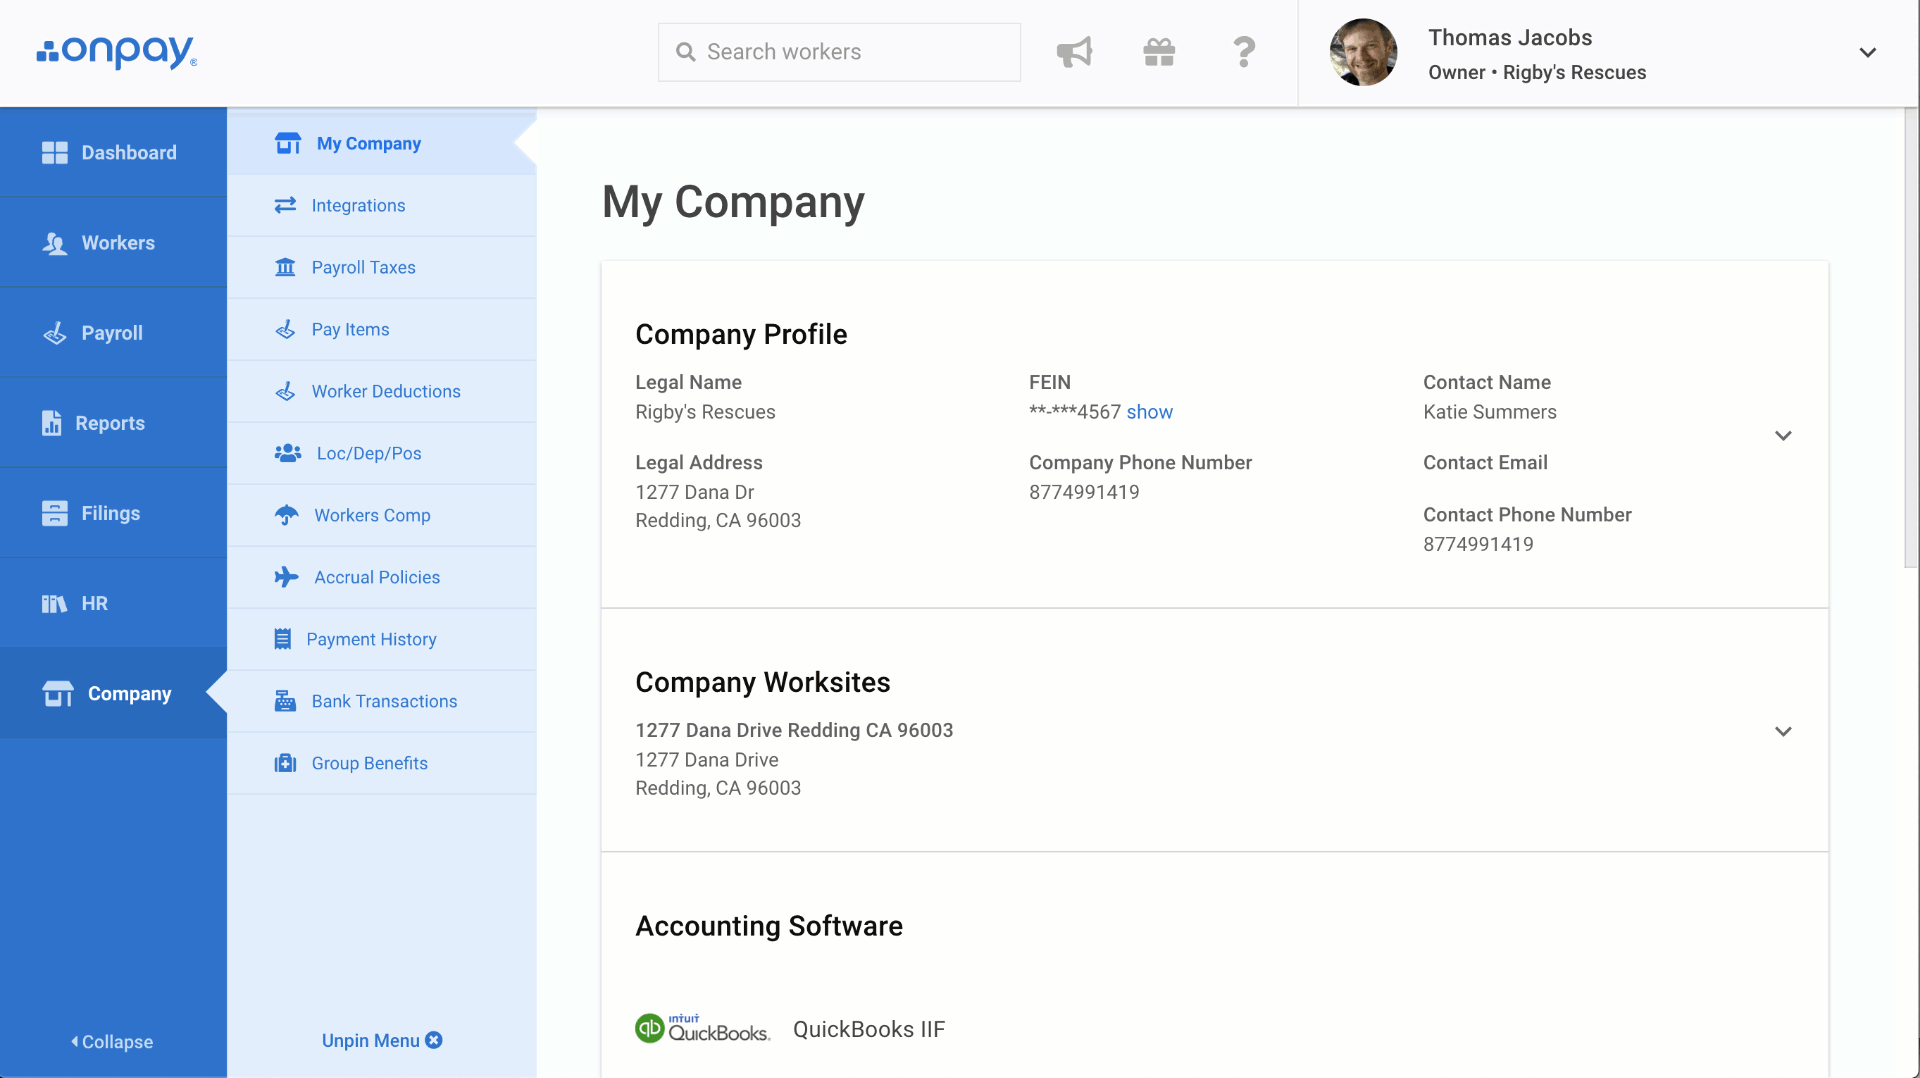Image resolution: width=1920 pixels, height=1078 pixels.
Task: Click the show link beside FEIN
Action: point(1149,412)
